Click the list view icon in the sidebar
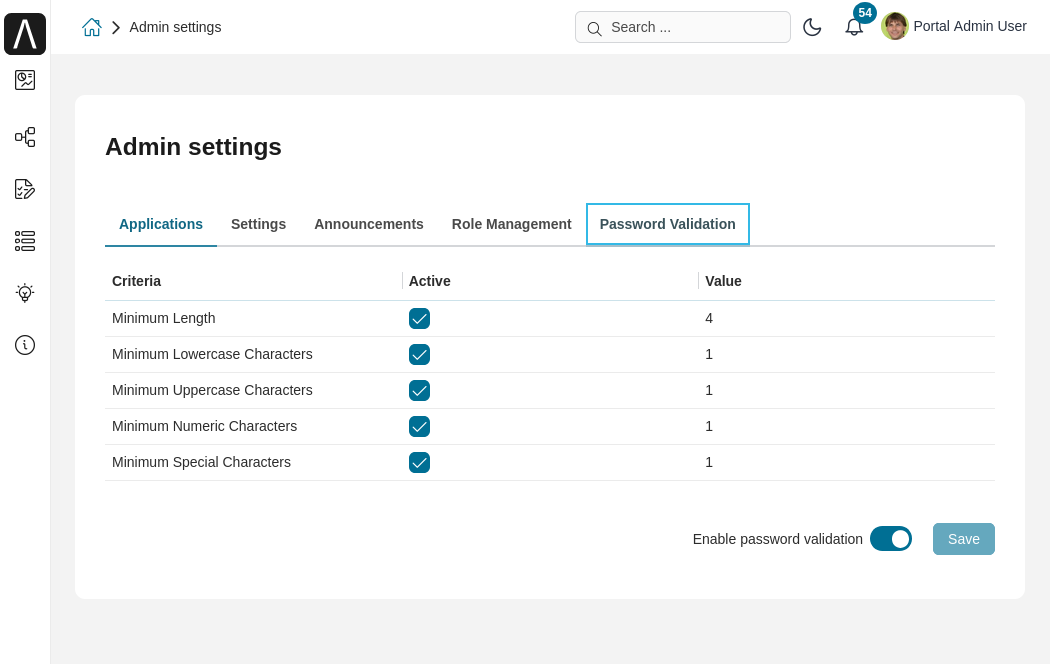Viewport: 1050px width, 664px height. (x=25, y=241)
